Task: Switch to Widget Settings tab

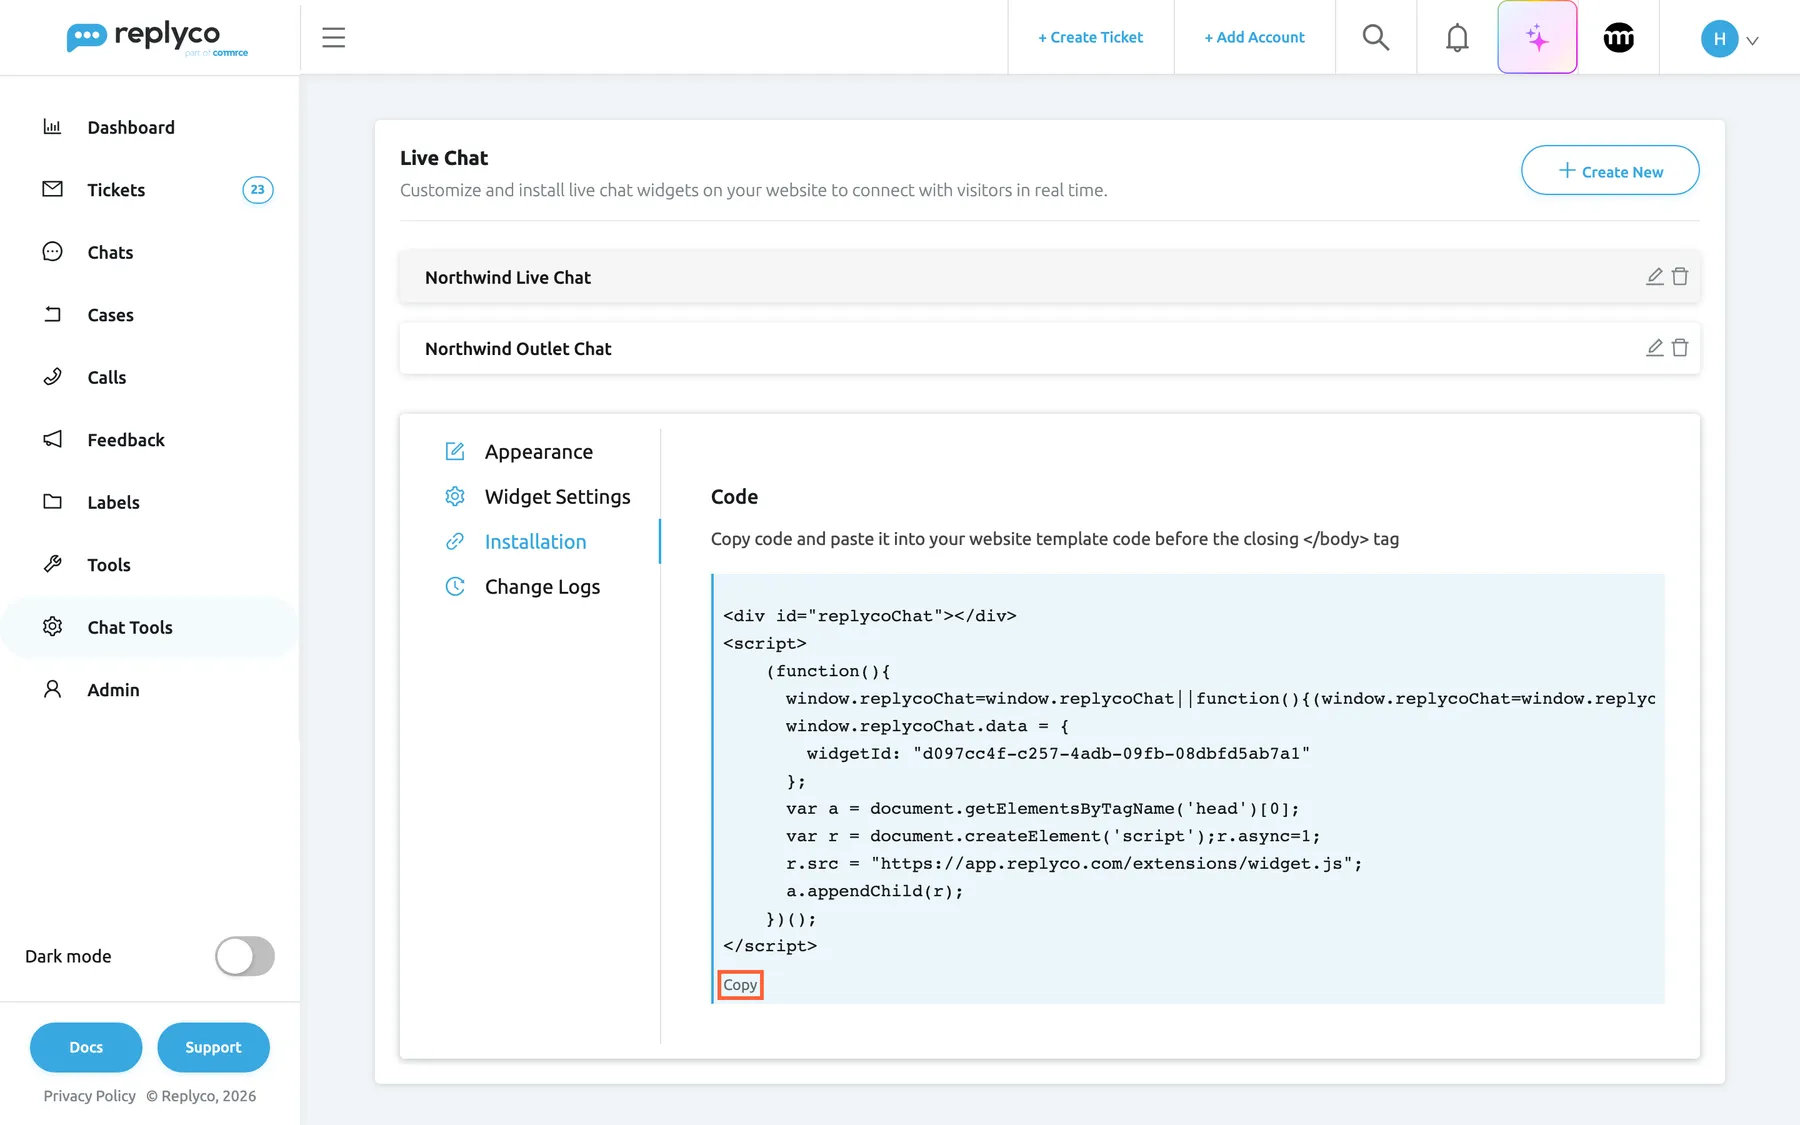Action: (538, 497)
